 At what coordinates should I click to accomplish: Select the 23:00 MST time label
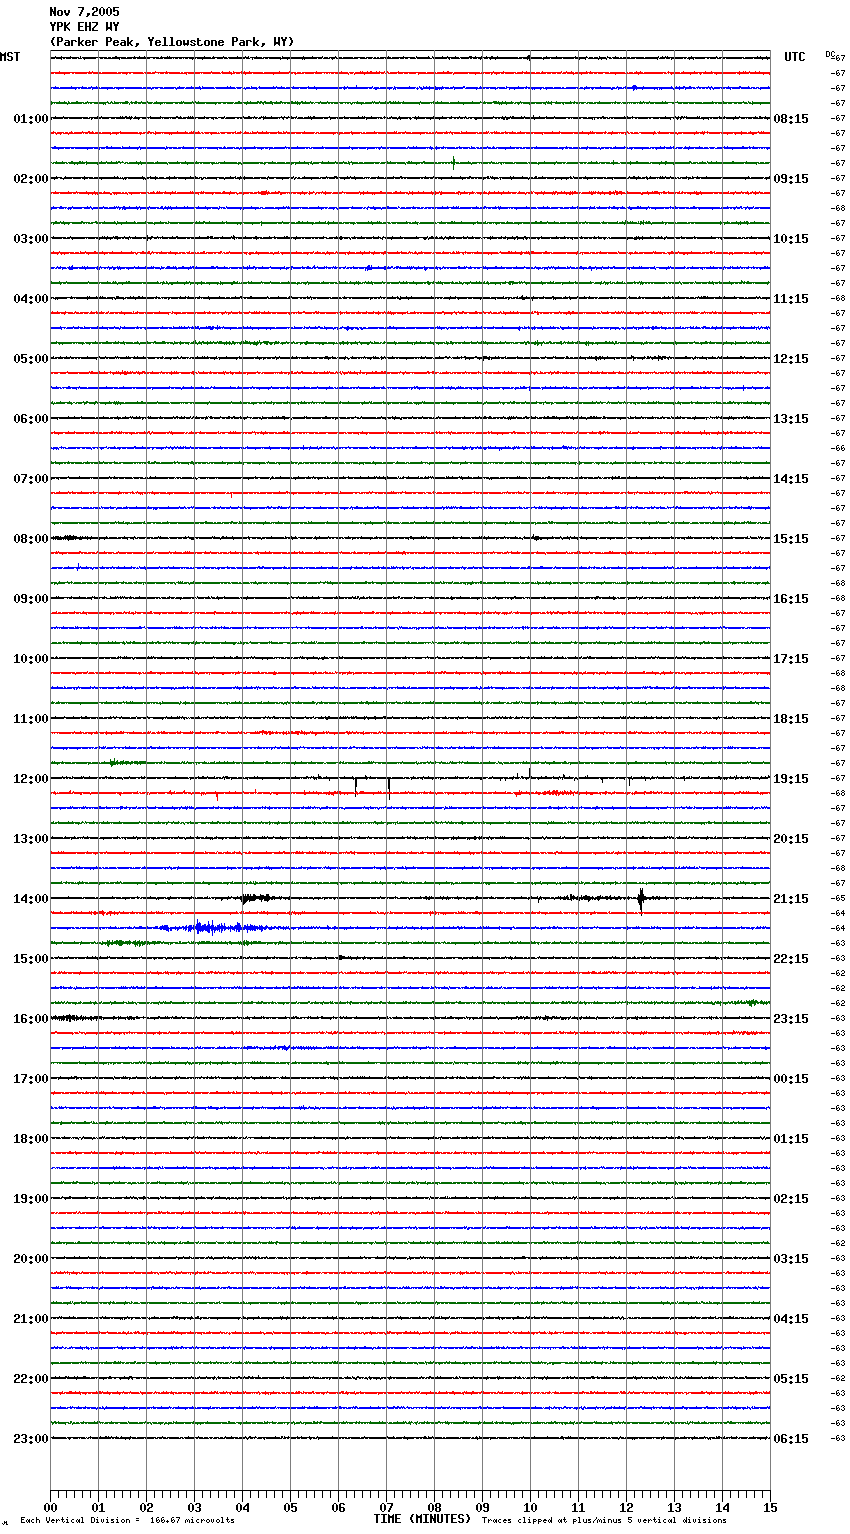point(31,1439)
